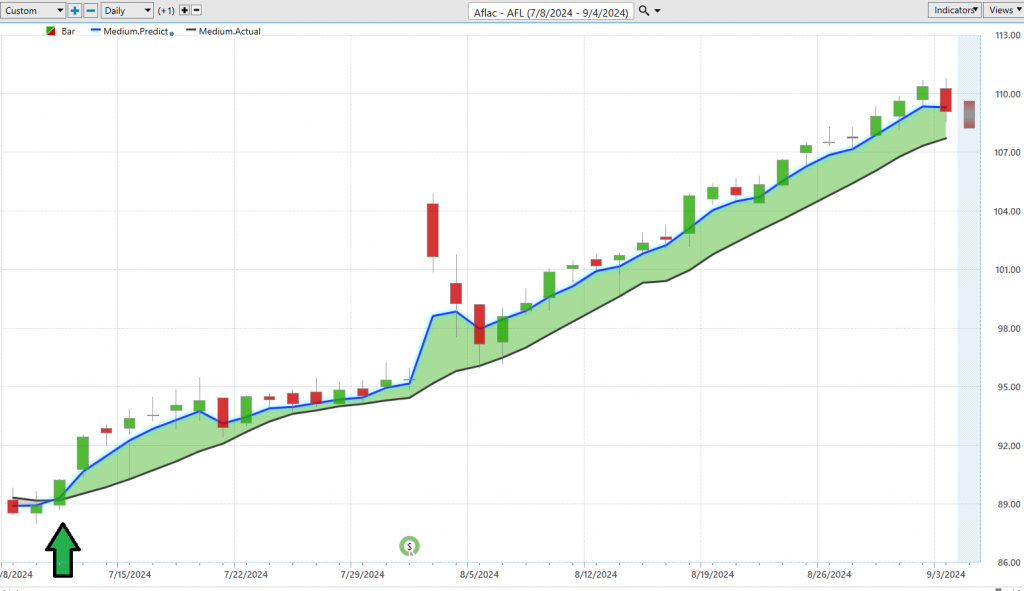Open the Views menu
Viewport: 1024px width, 591px height.
[x=1003, y=10]
